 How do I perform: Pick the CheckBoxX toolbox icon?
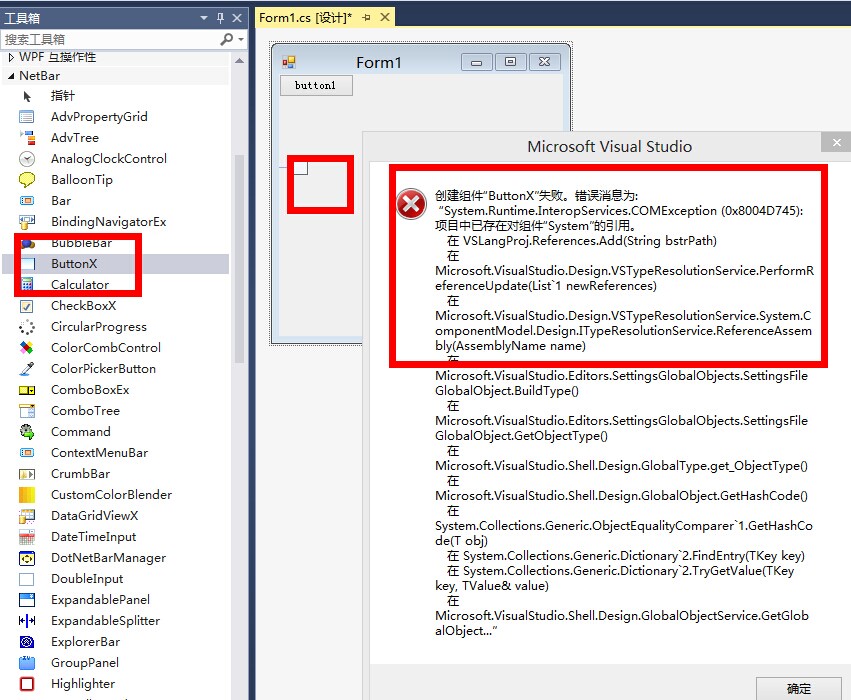click(27, 306)
